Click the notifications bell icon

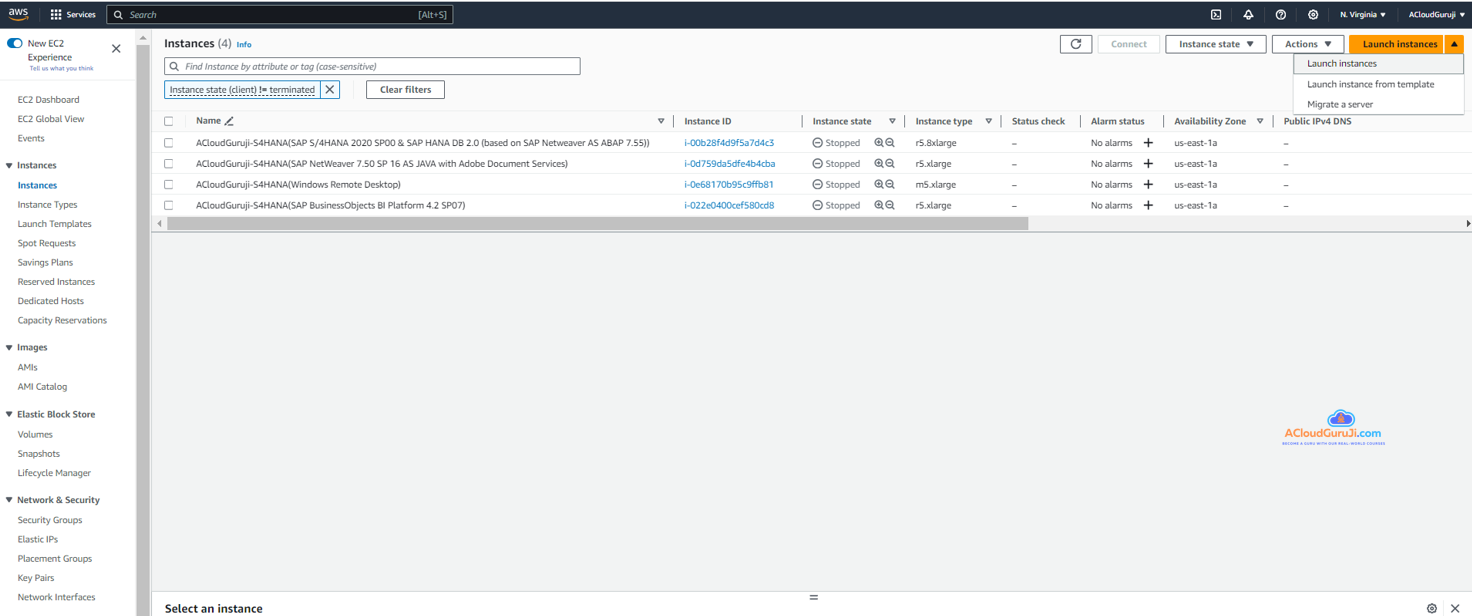coord(1248,15)
